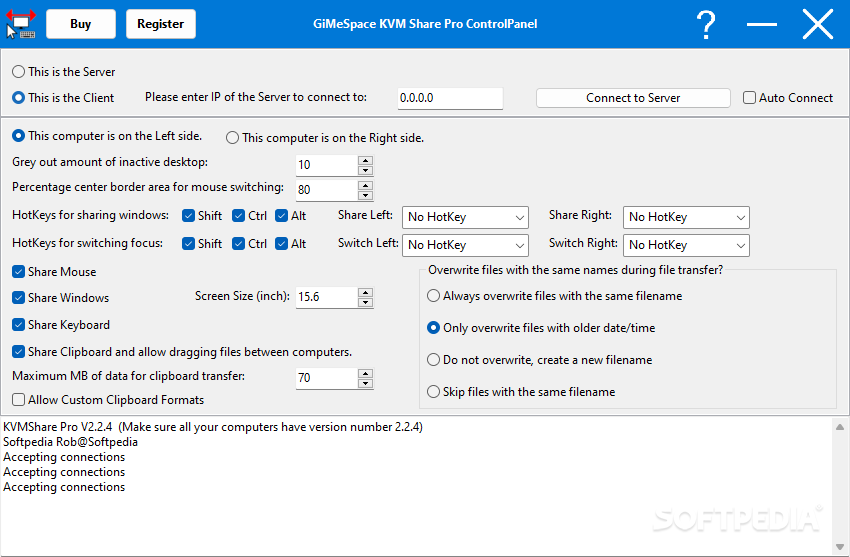
Task: Click the 'KVMShare Pro V2.2.4' log line
Action: pyautogui.click(x=212, y=427)
